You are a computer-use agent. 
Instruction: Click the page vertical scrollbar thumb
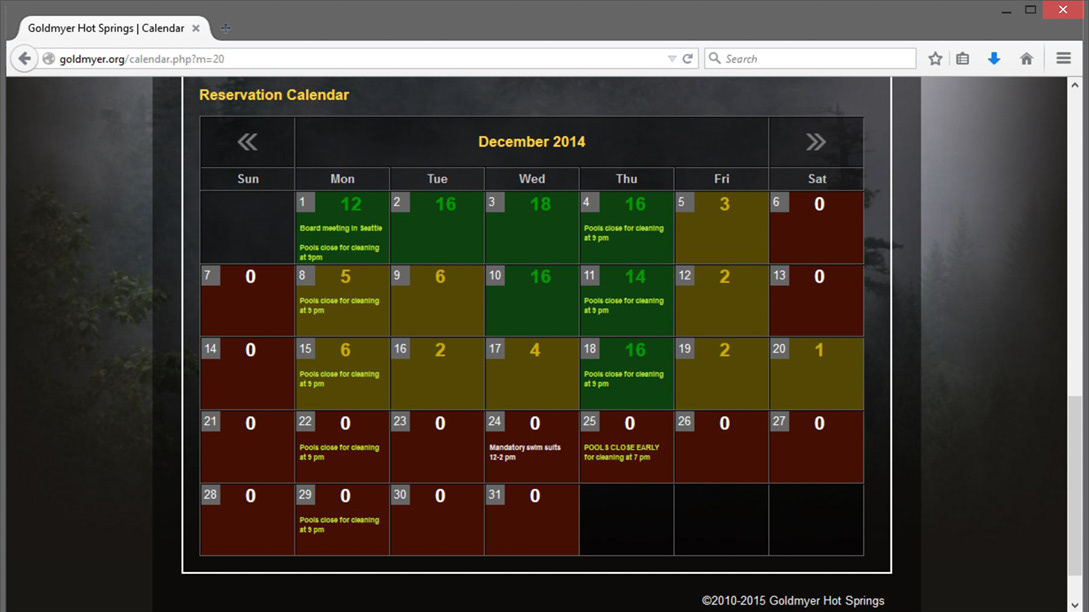click(x=1075, y=486)
